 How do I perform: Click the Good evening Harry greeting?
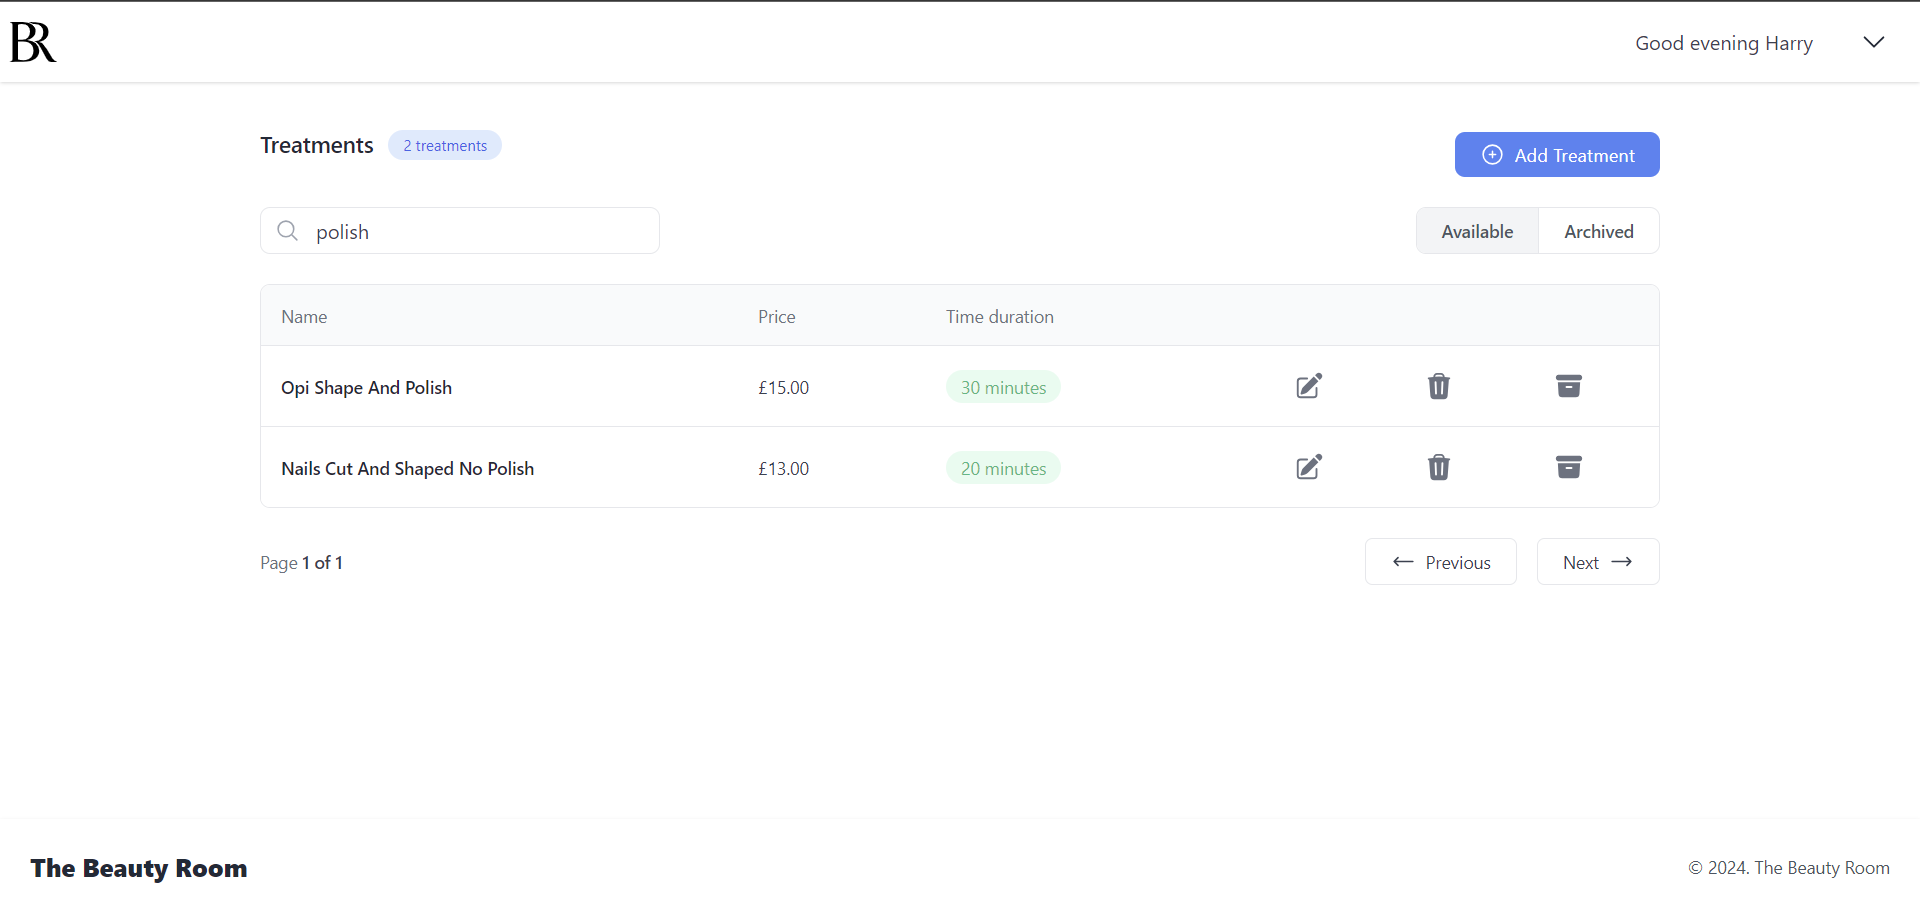(x=1723, y=43)
